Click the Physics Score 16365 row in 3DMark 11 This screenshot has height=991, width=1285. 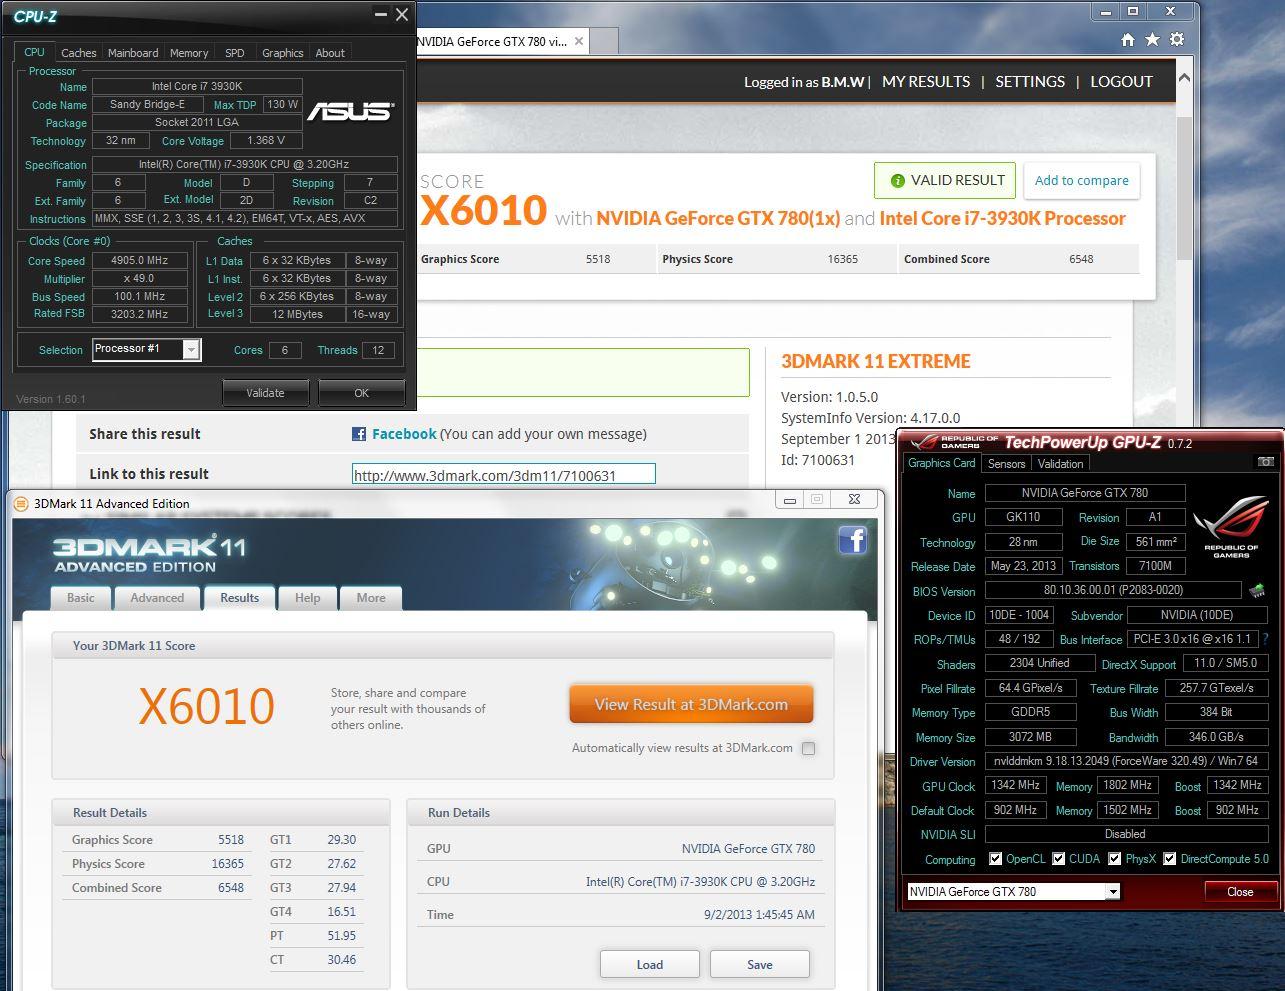coord(158,864)
